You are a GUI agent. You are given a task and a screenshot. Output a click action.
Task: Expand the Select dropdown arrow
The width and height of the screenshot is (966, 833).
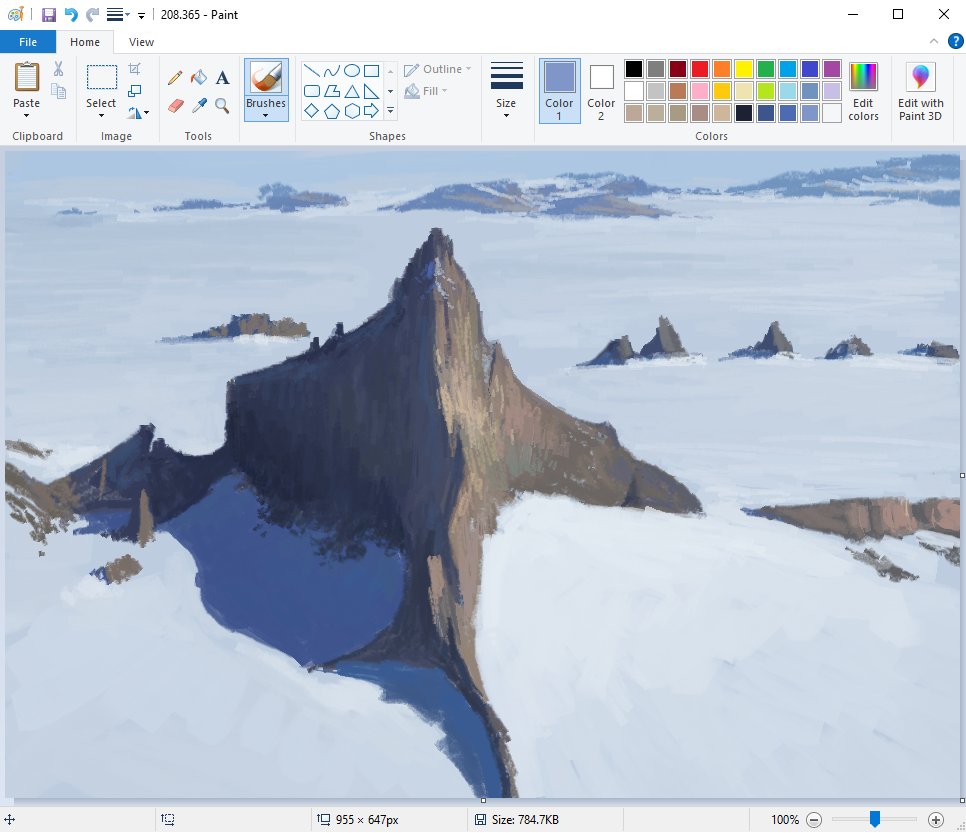(x=101, y=116)
